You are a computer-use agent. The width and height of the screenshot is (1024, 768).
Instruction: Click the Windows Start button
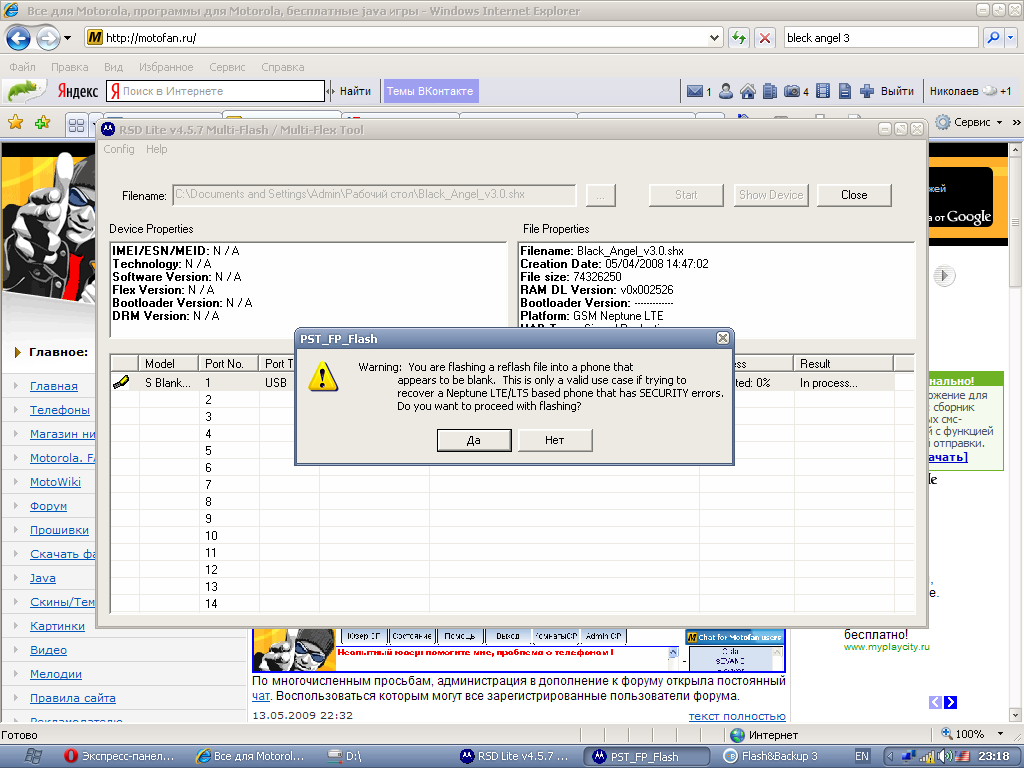tap(31, 756)
